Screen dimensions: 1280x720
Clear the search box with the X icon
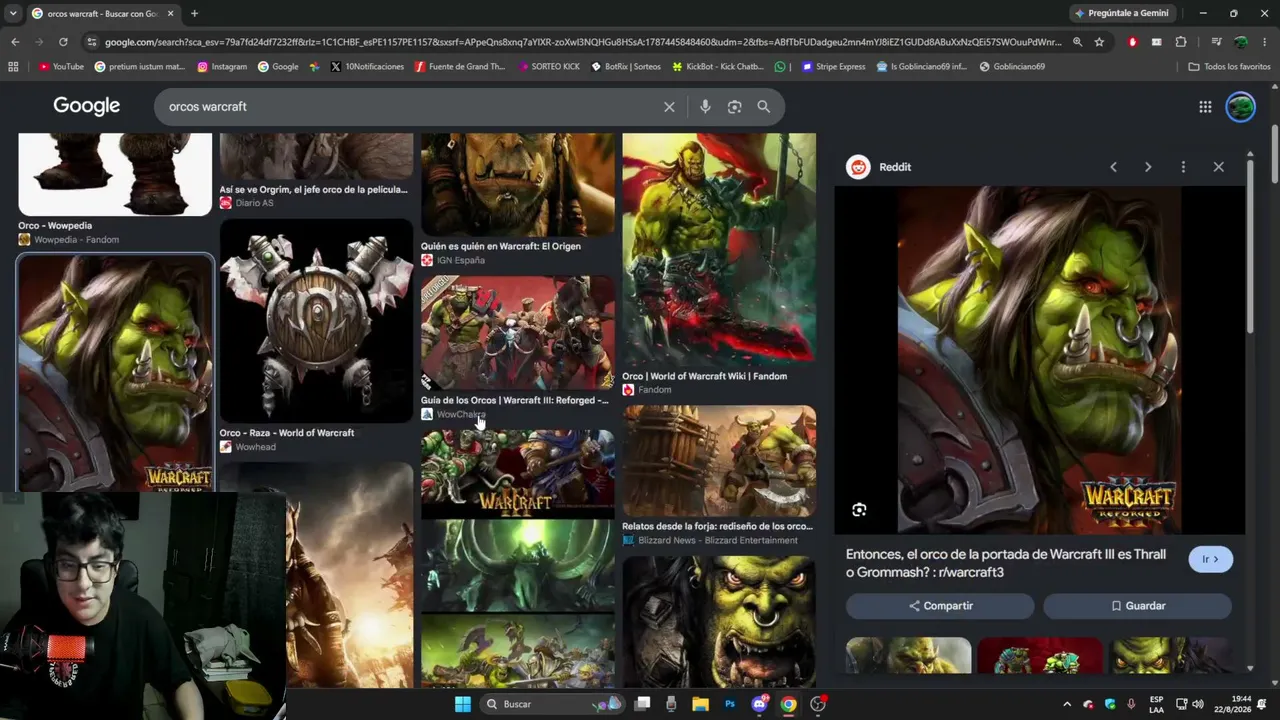point(669,107)
